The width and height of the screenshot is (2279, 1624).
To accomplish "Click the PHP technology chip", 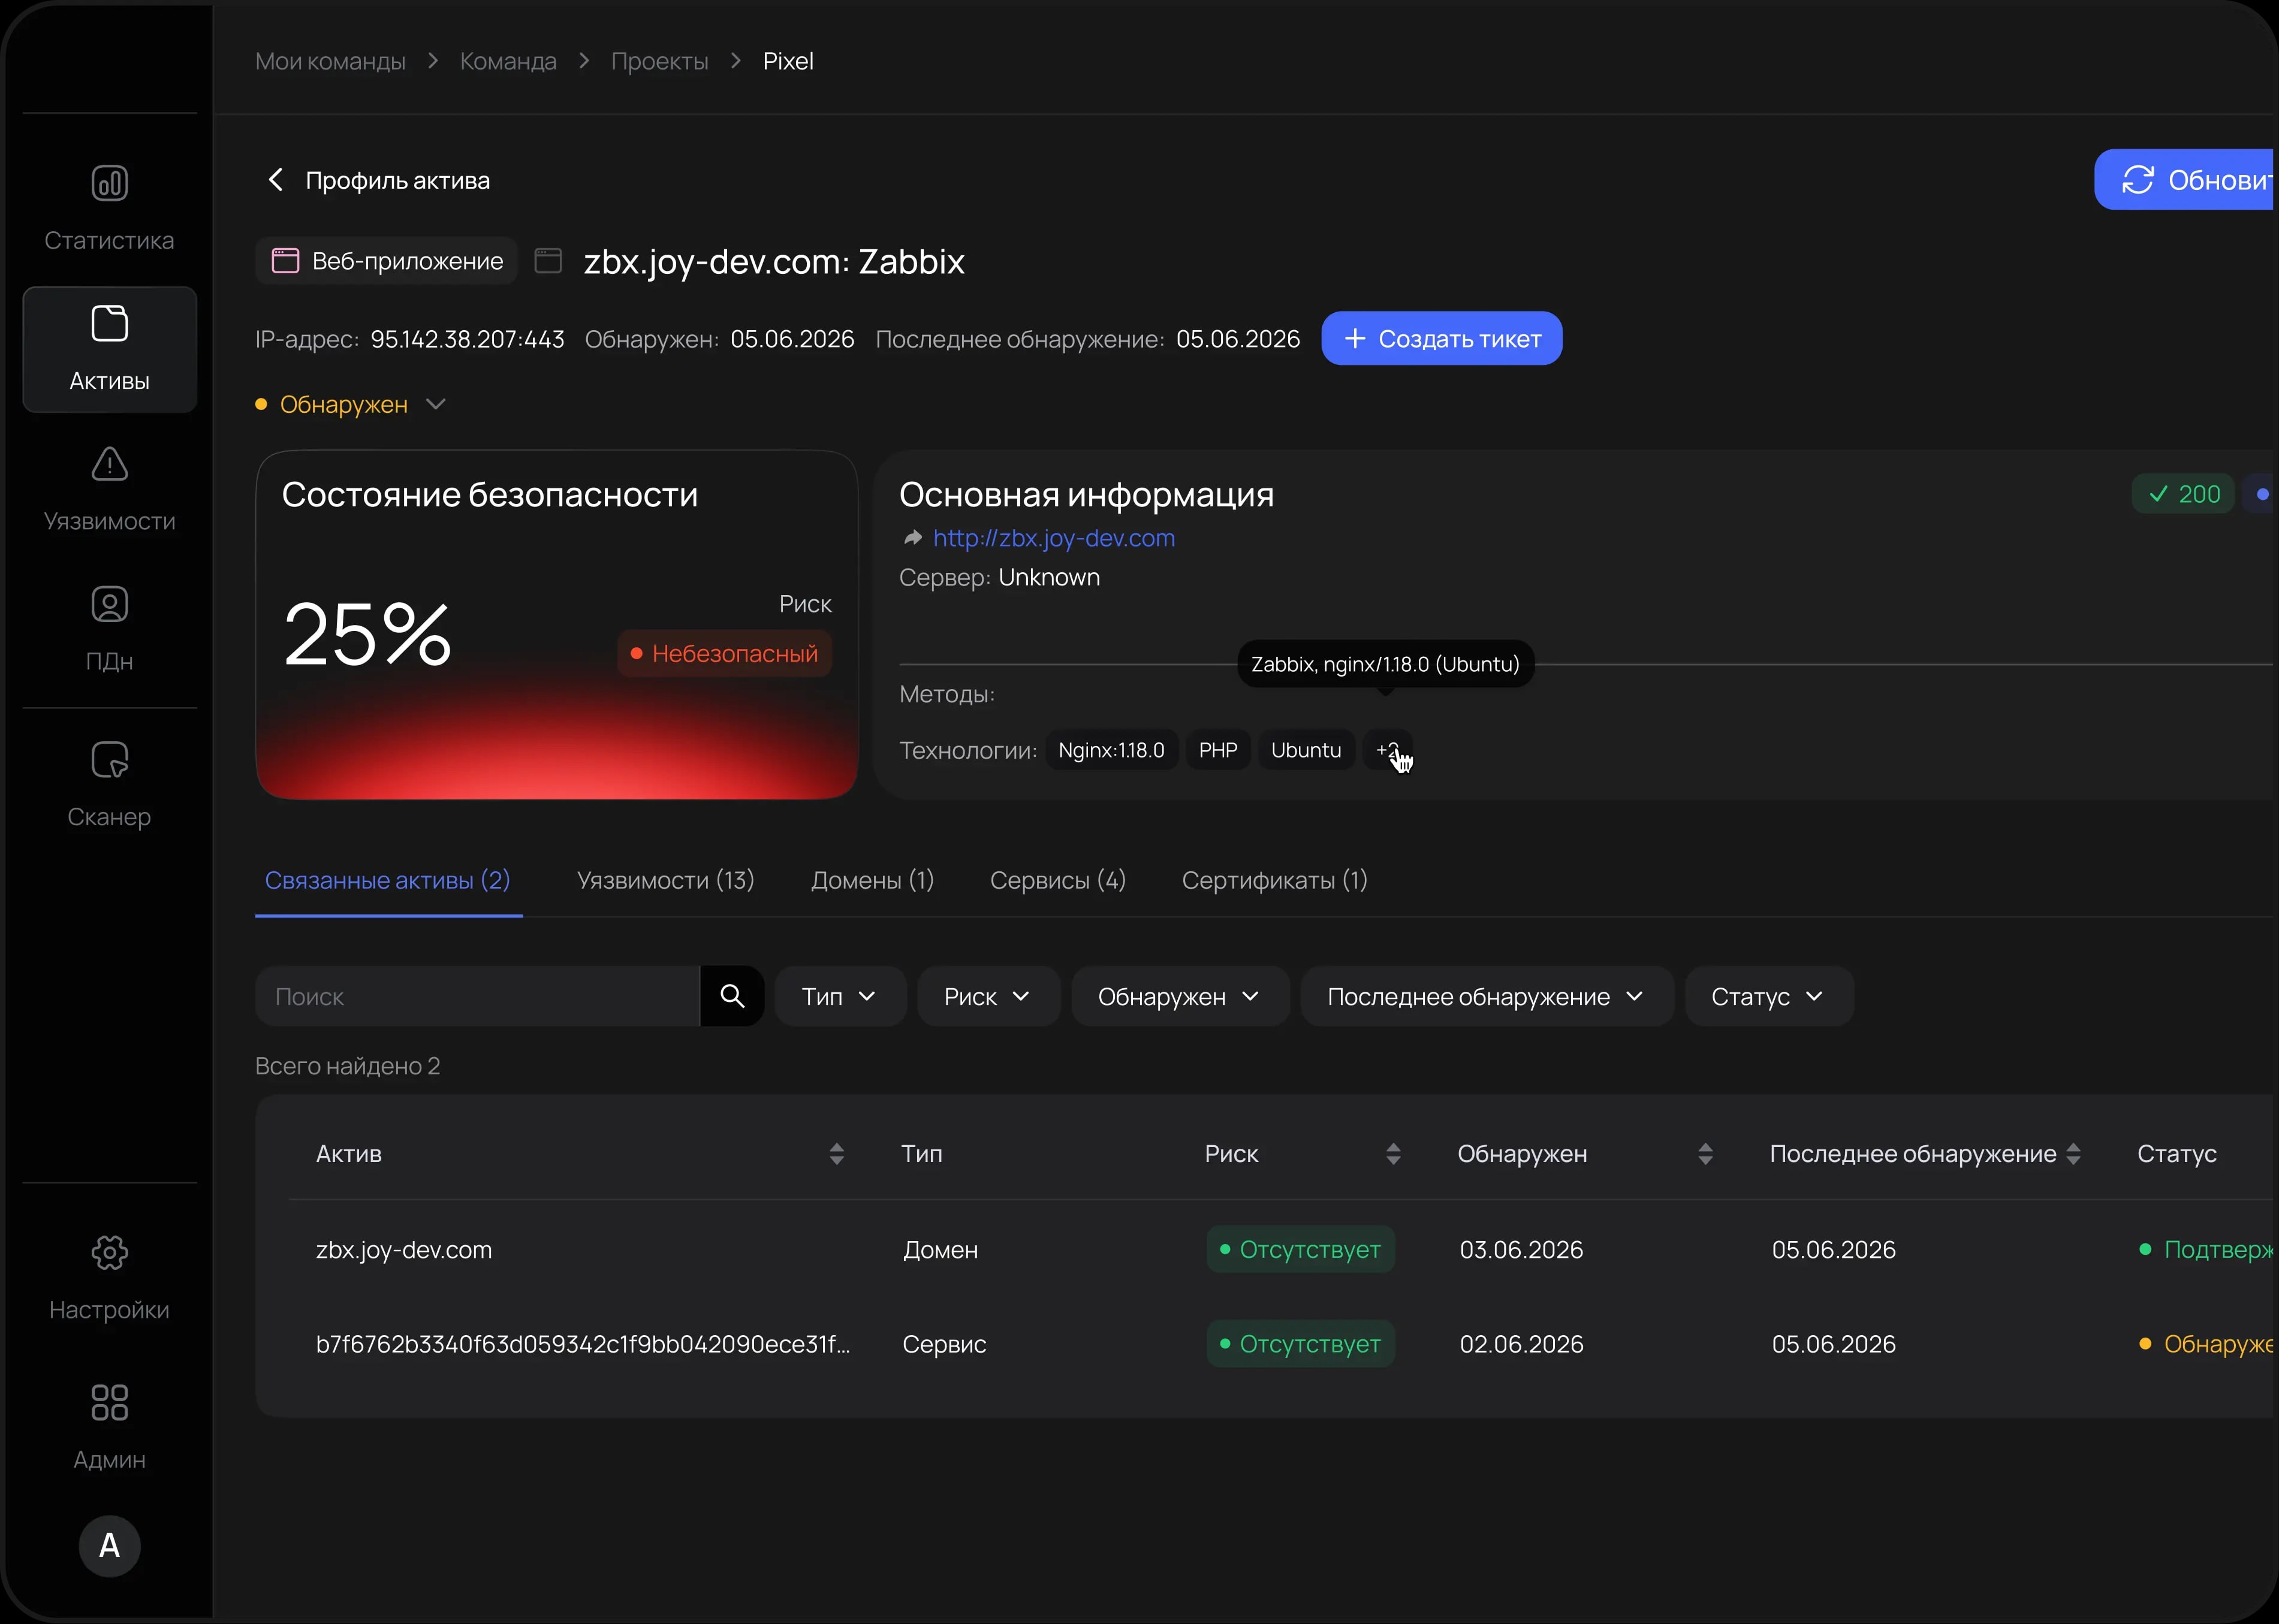I will pyautogui.click(x=1218, y=750).
